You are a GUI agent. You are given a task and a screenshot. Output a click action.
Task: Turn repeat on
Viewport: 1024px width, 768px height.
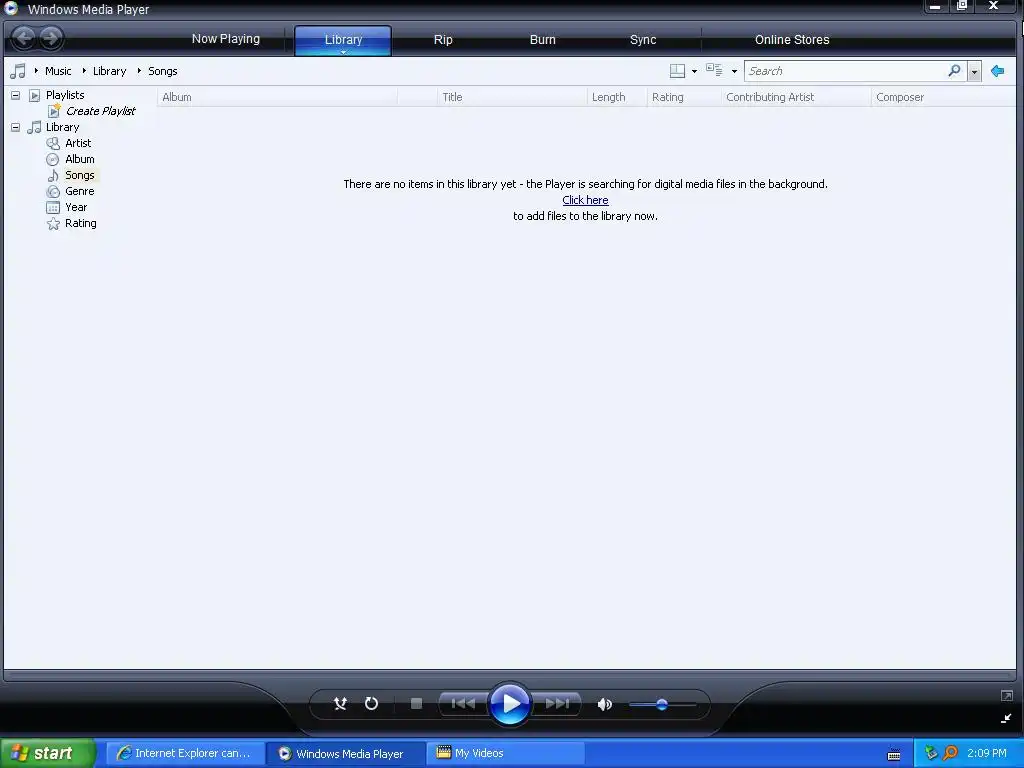pyautogui.click(x=371, y=703)
